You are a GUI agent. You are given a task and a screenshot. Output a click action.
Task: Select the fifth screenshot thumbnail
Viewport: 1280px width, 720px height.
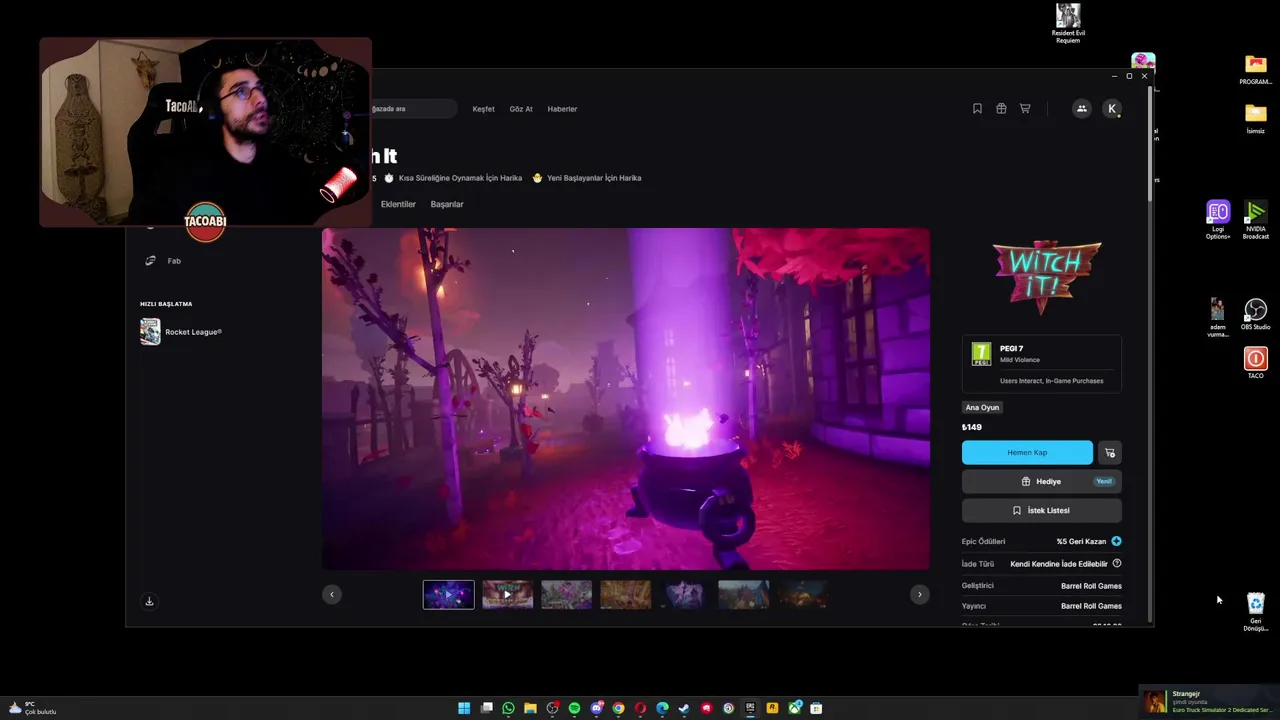[x=685, y=595]
